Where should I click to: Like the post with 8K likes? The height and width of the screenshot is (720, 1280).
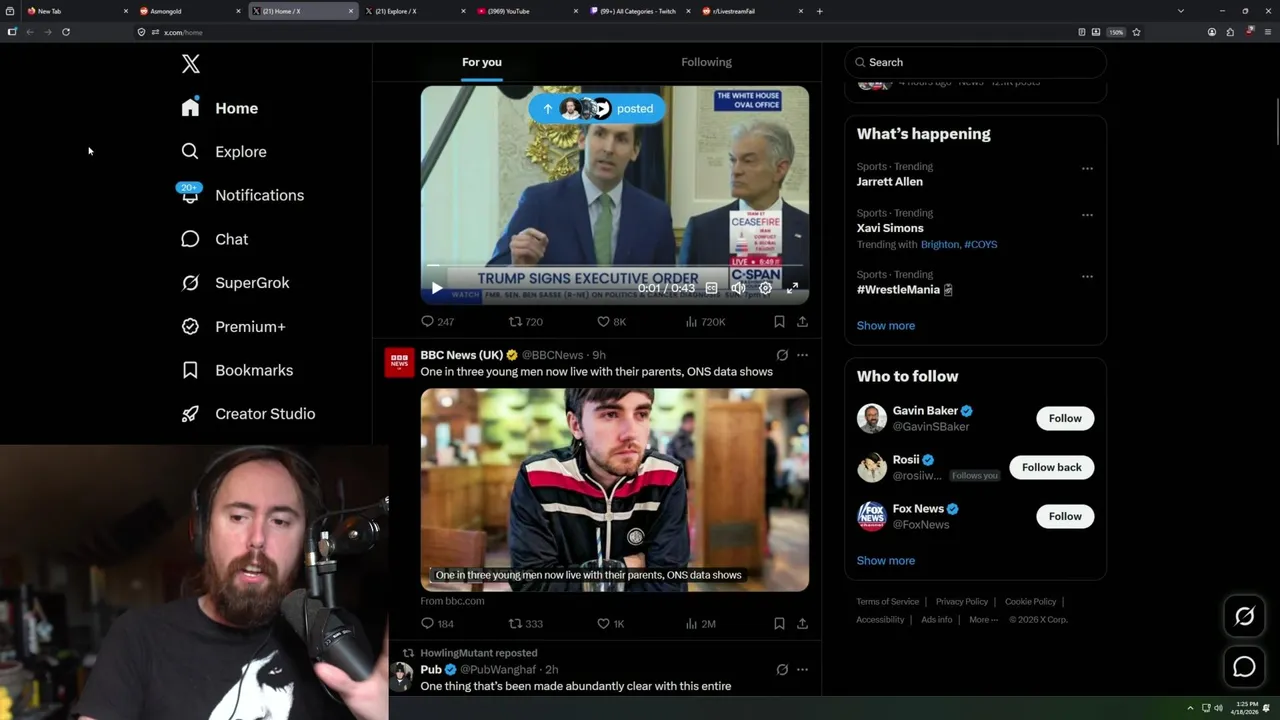611,322
